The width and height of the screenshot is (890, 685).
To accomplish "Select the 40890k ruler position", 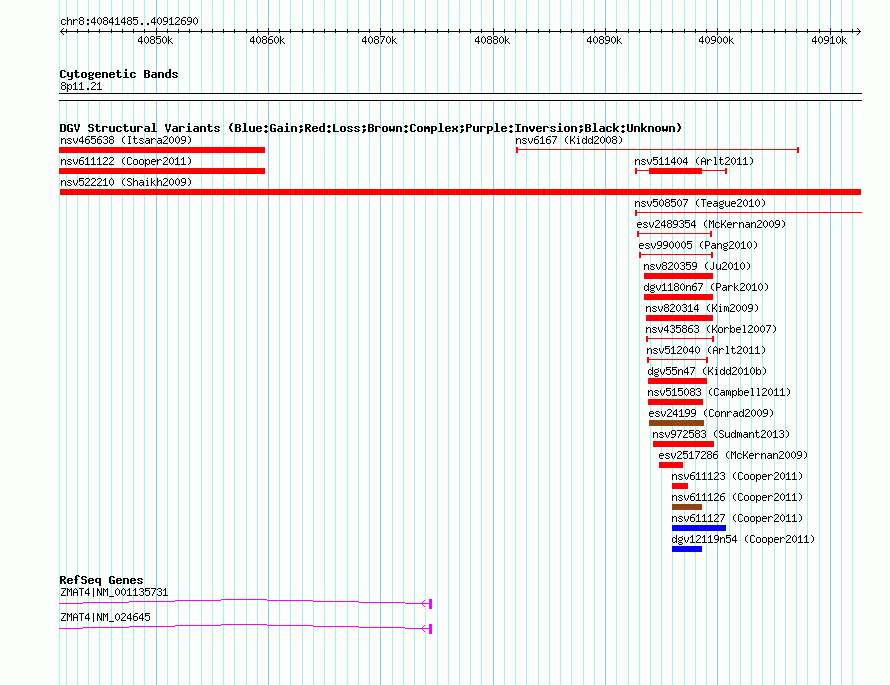I will [x=604, y=40].
